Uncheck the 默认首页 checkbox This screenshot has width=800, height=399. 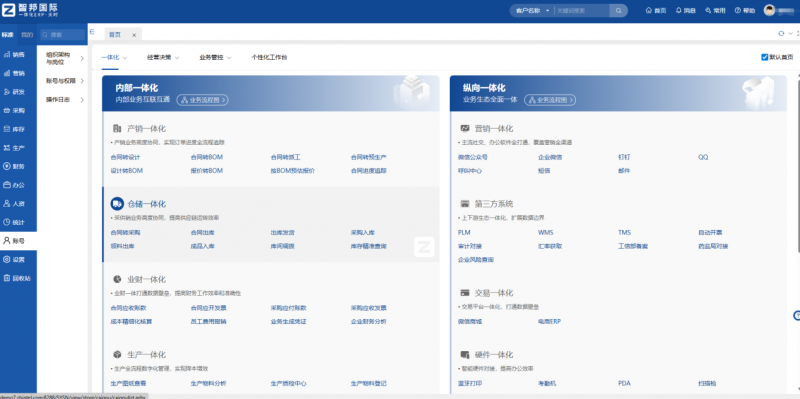[764, 57]
